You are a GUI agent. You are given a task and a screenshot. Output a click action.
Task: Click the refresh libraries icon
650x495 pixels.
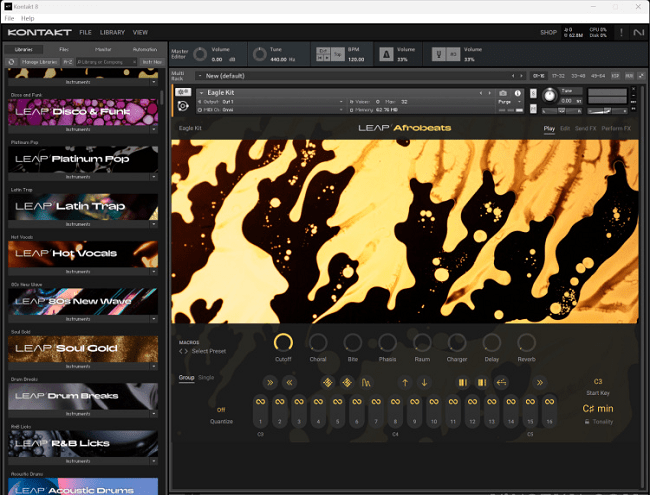[x=13, y=62]
